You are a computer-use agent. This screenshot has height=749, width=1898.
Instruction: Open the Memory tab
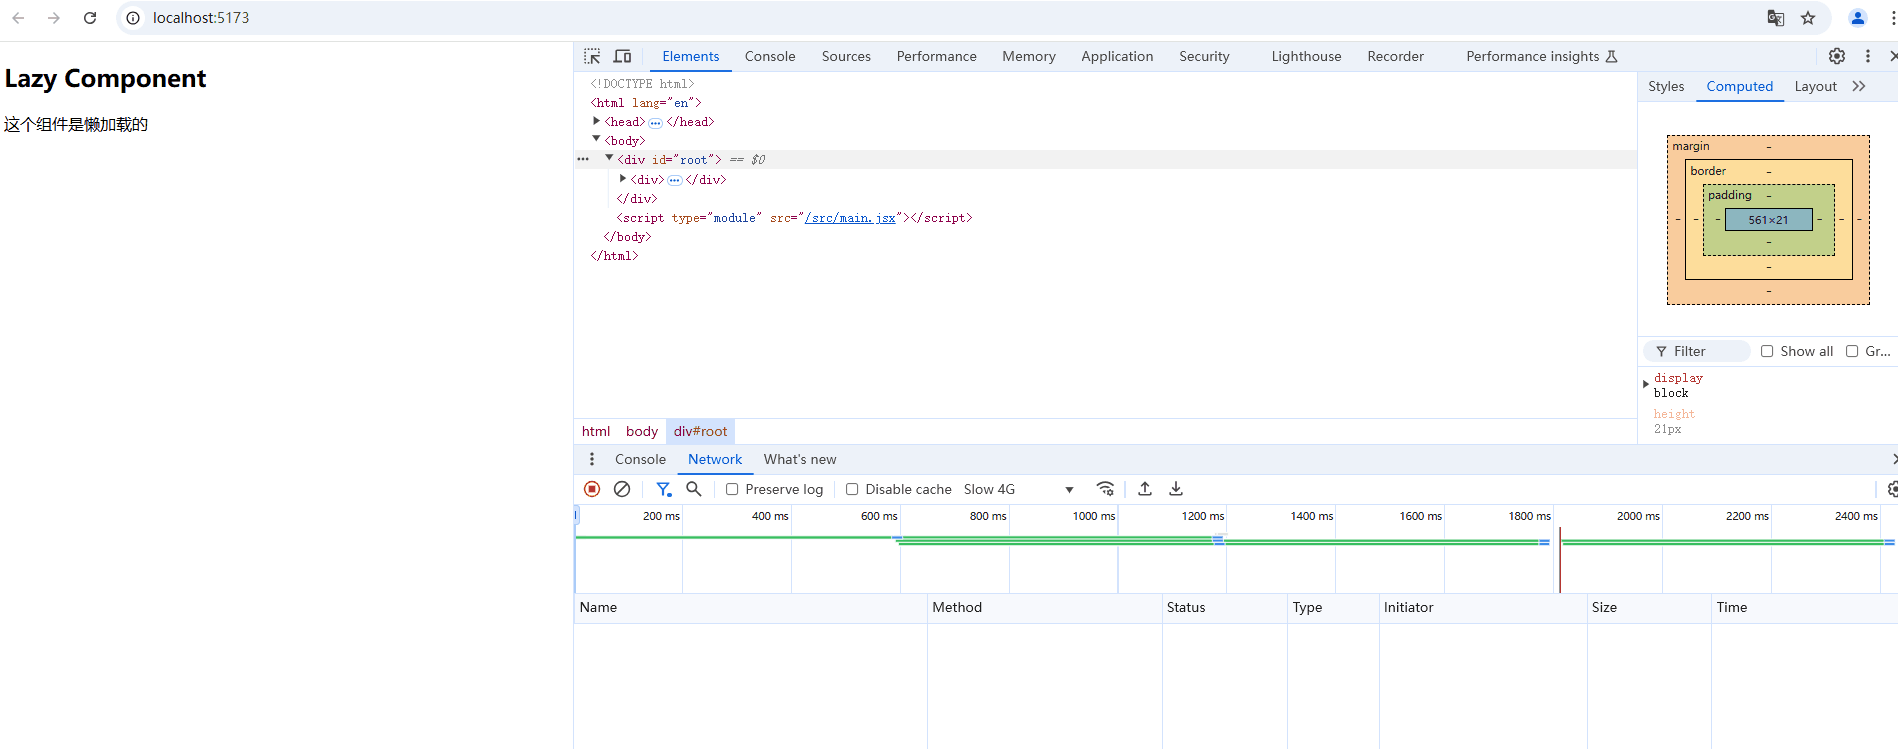(1028, 57)
